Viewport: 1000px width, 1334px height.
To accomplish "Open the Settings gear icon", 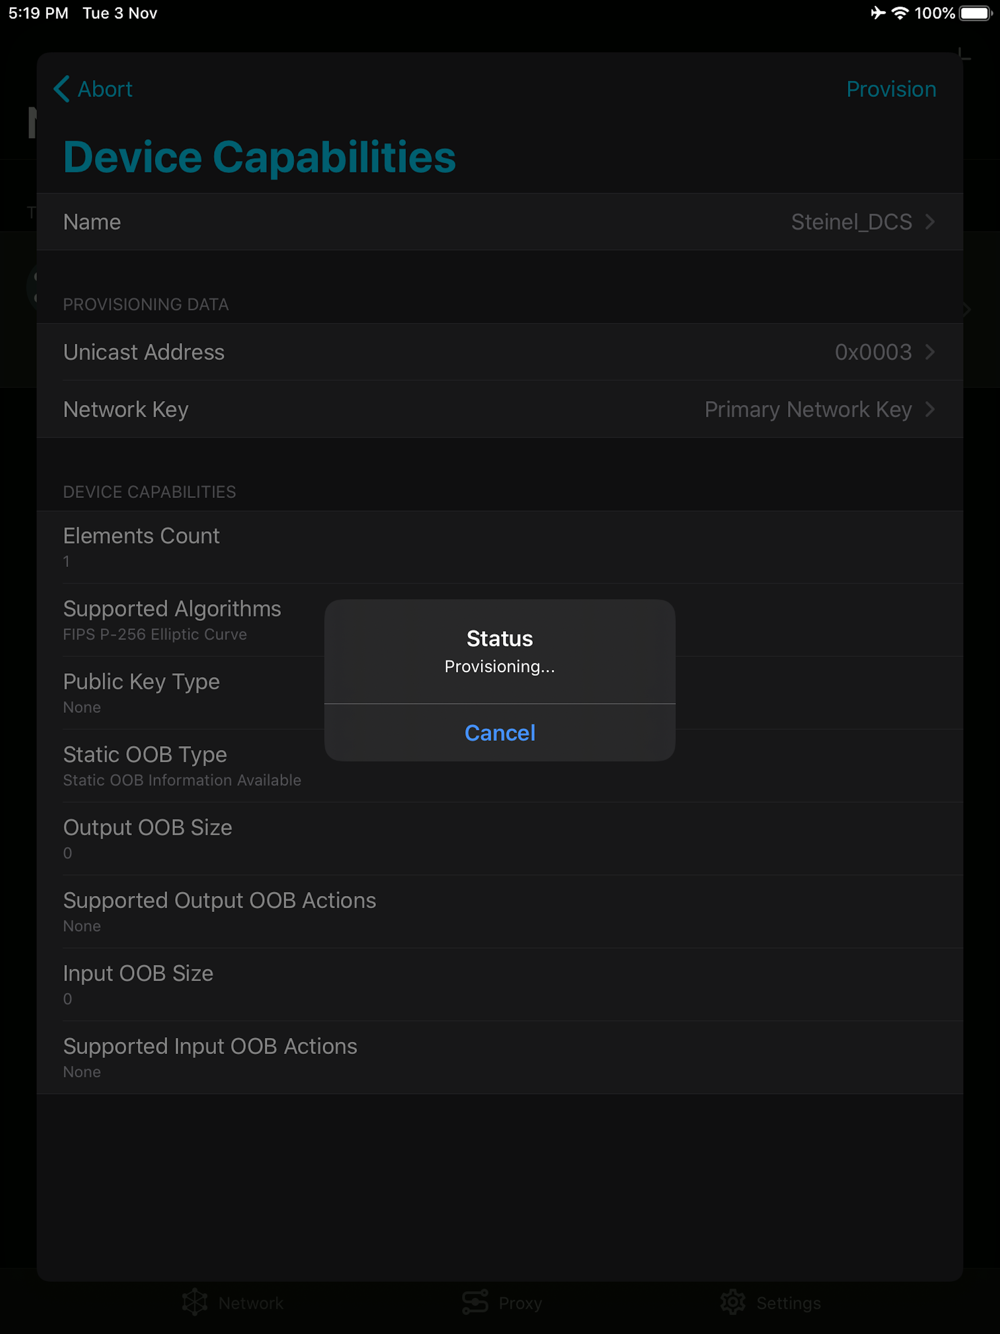I will pos(733,1302).
